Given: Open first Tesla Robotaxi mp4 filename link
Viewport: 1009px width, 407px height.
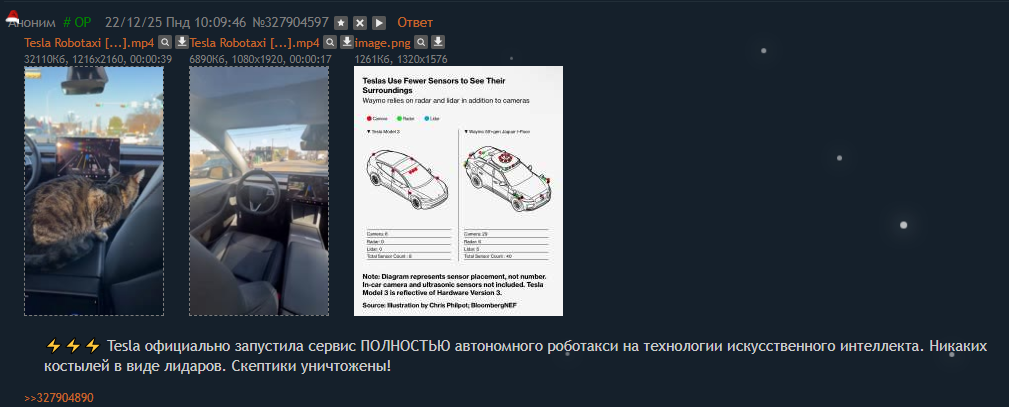Looking at the screenshot, I should pos(89,43).
